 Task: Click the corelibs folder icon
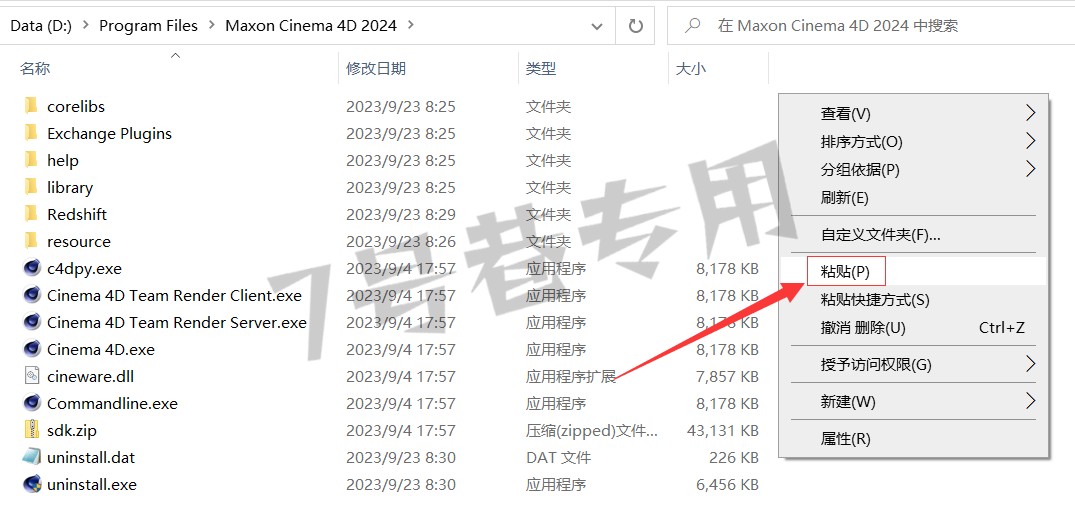tap(31, 106)
